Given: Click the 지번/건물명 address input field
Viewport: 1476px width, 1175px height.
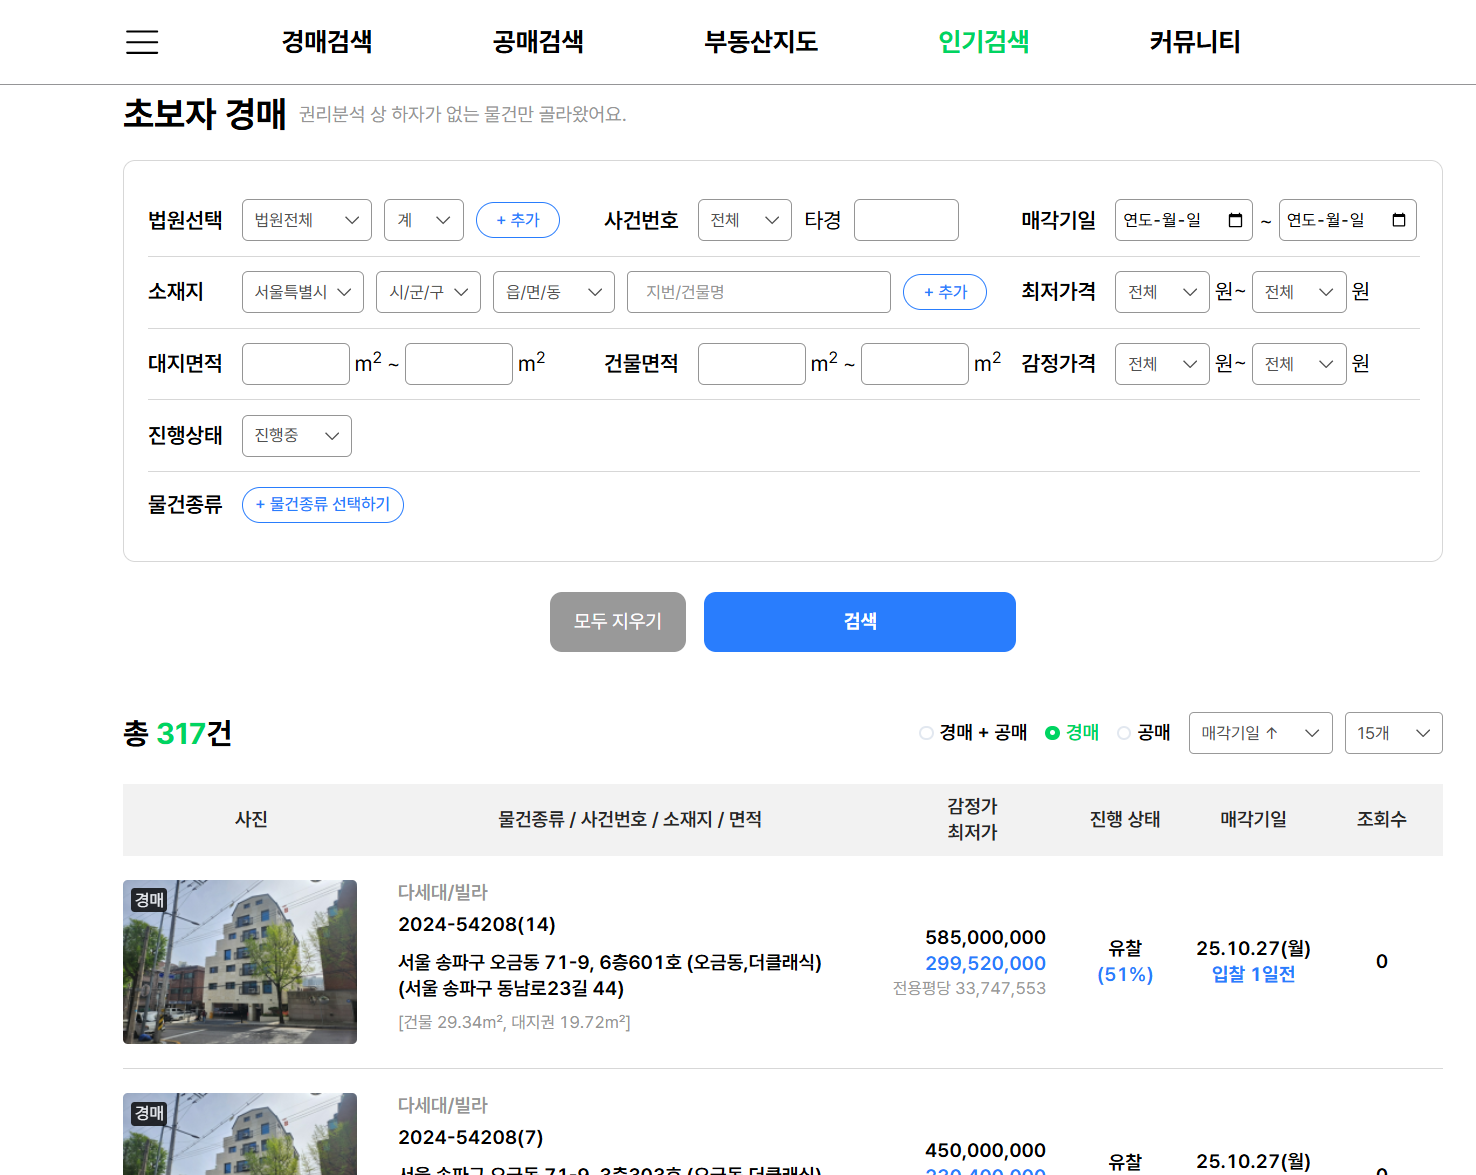Looking at the screenshot, I should click(x=758, y=292).
